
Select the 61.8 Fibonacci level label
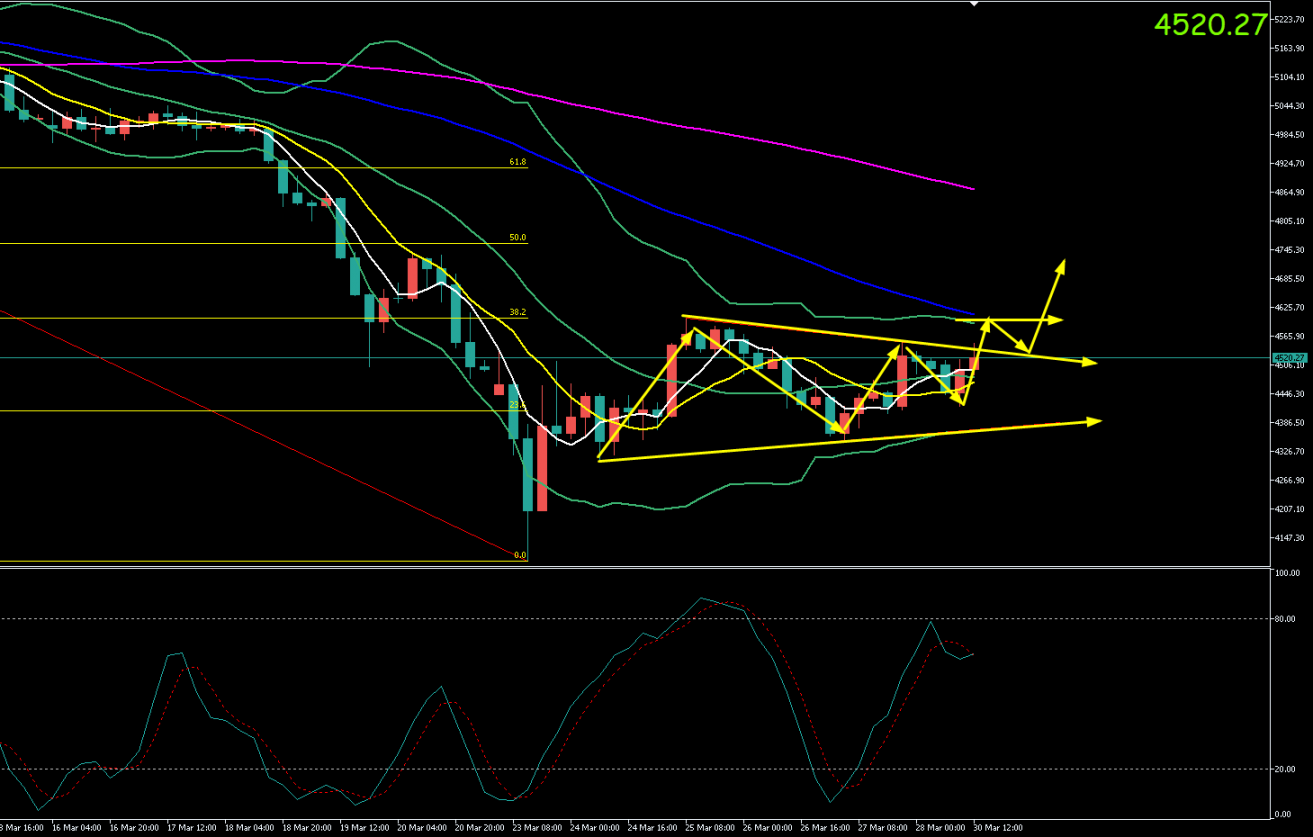[x=517, y=161]
